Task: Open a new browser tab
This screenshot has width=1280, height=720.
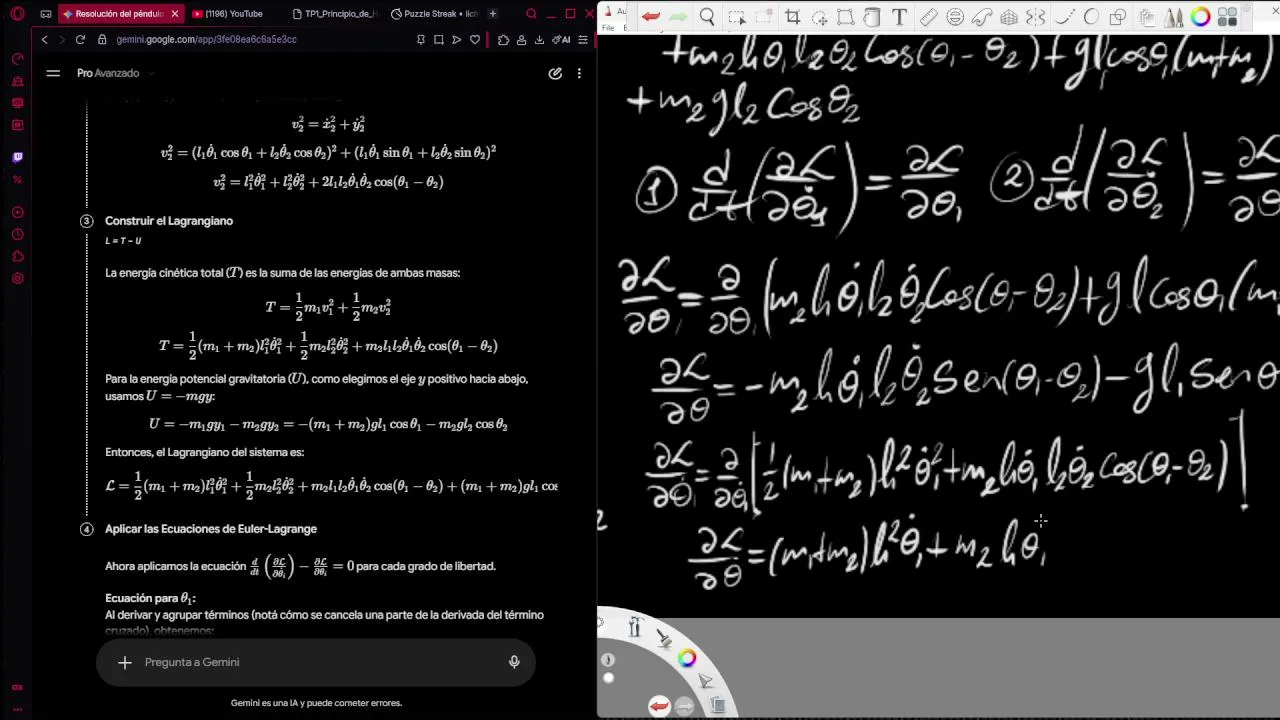Action: click(492, 14)
